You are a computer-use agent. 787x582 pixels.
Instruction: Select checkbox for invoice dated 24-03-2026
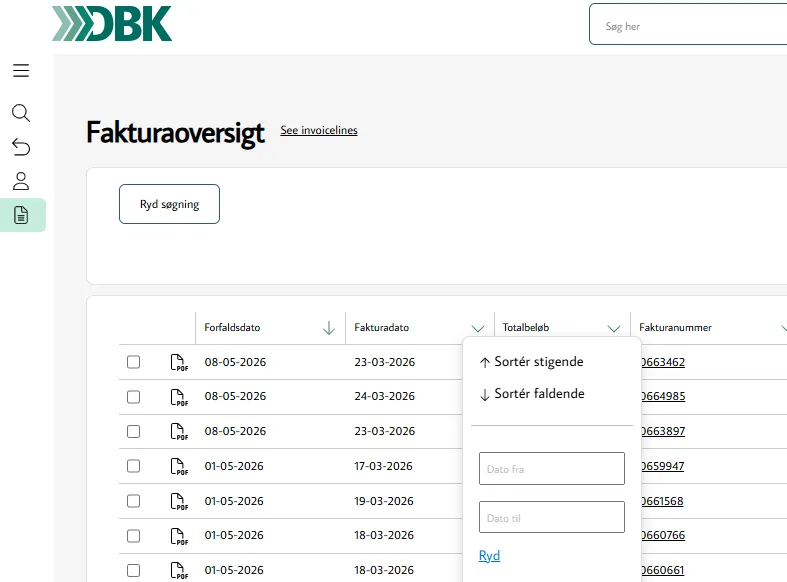(134, 397)
